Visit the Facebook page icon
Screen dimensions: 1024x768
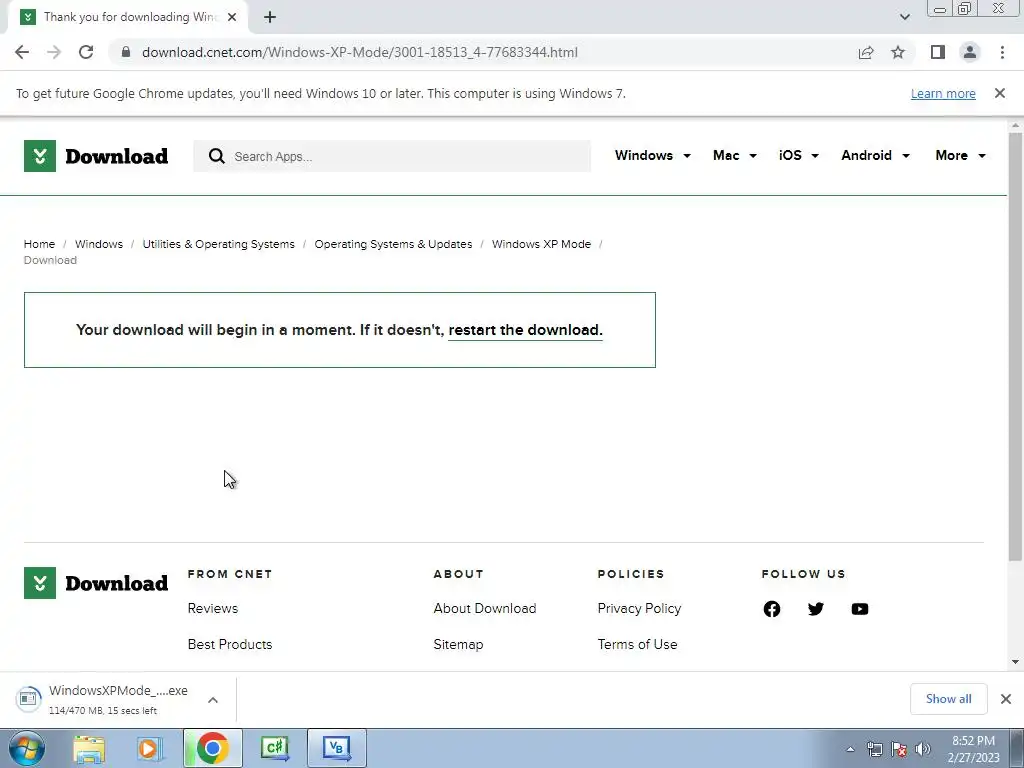[x=772, y=609]
